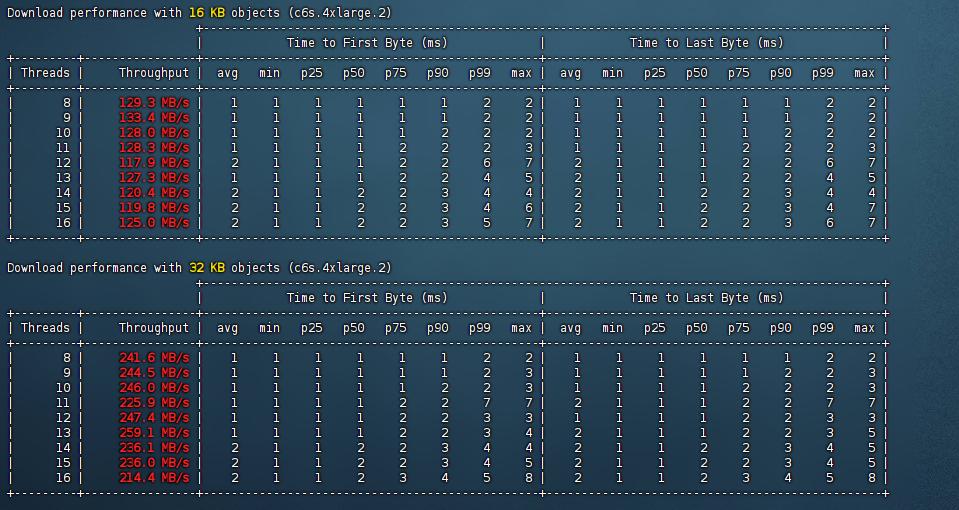Click the Throughput column header in 16 KB table
The width and height of the screenshot is (959, 510).
[x=154, y=73]
